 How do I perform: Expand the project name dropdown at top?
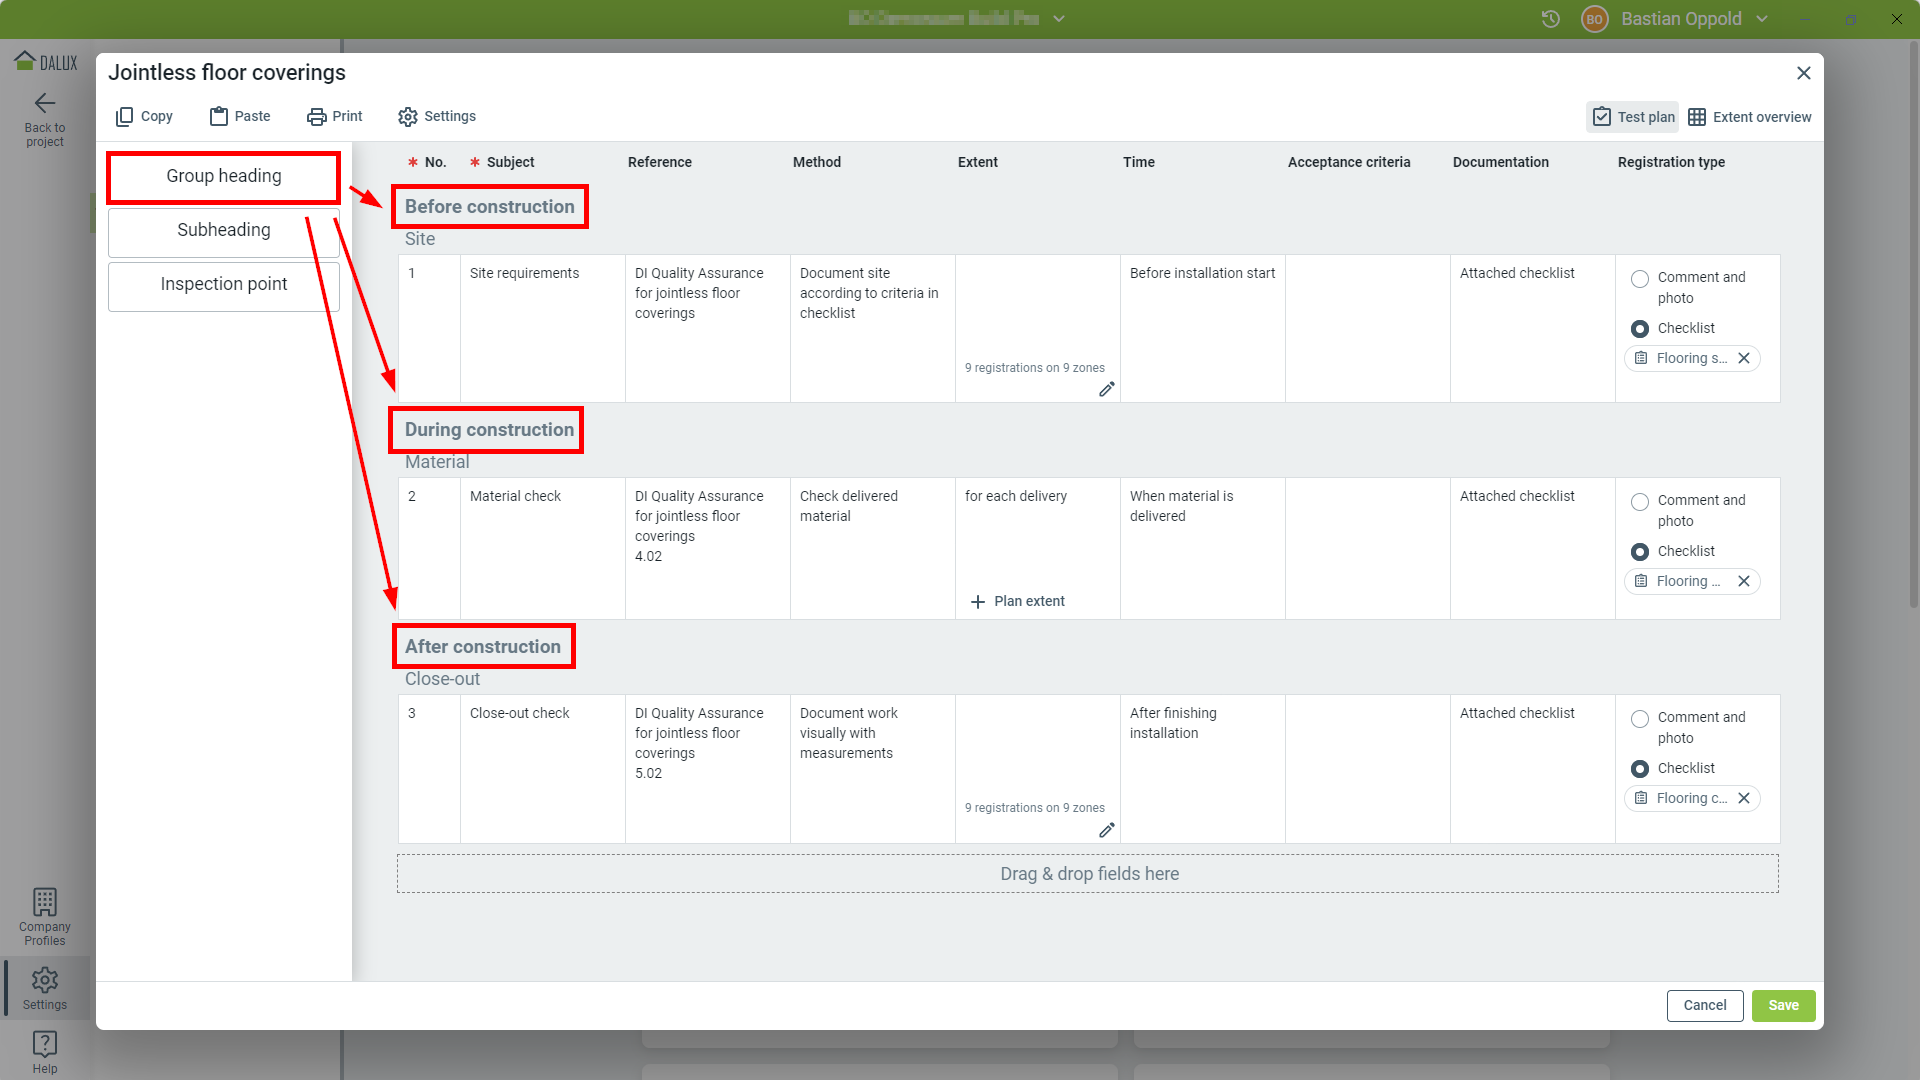click(x=1059, y=19)
